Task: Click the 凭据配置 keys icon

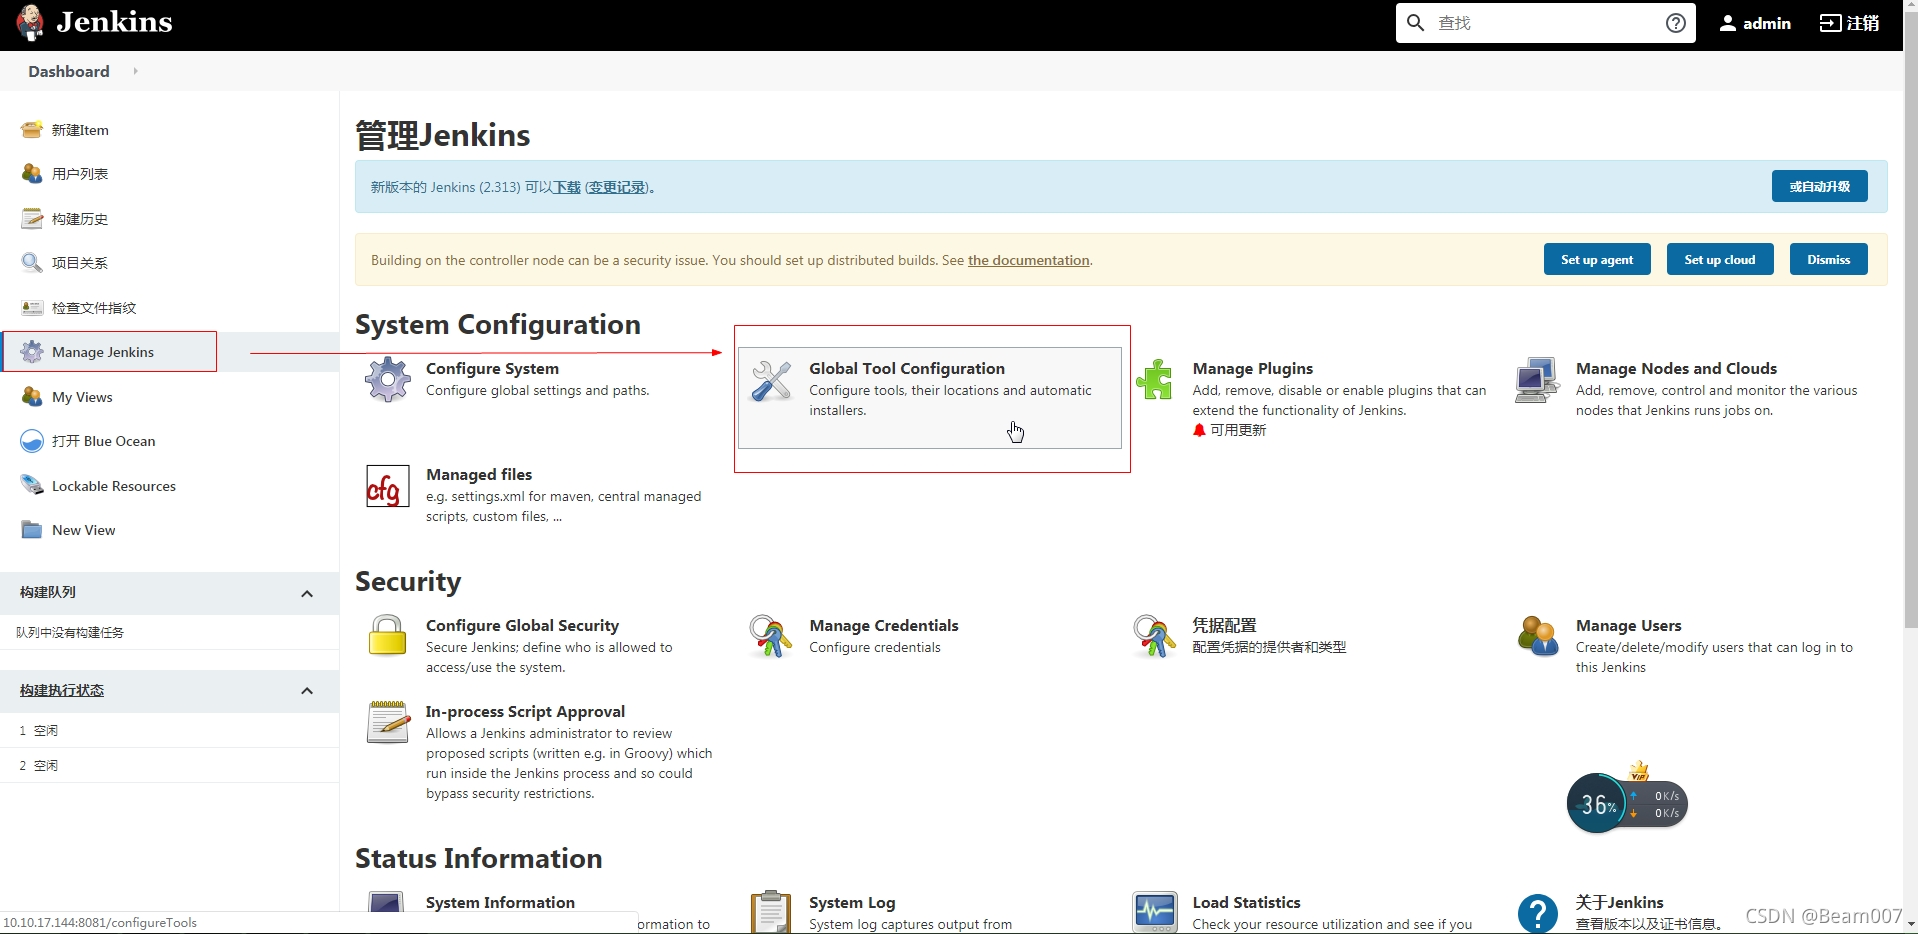Action: point(1155,636)
